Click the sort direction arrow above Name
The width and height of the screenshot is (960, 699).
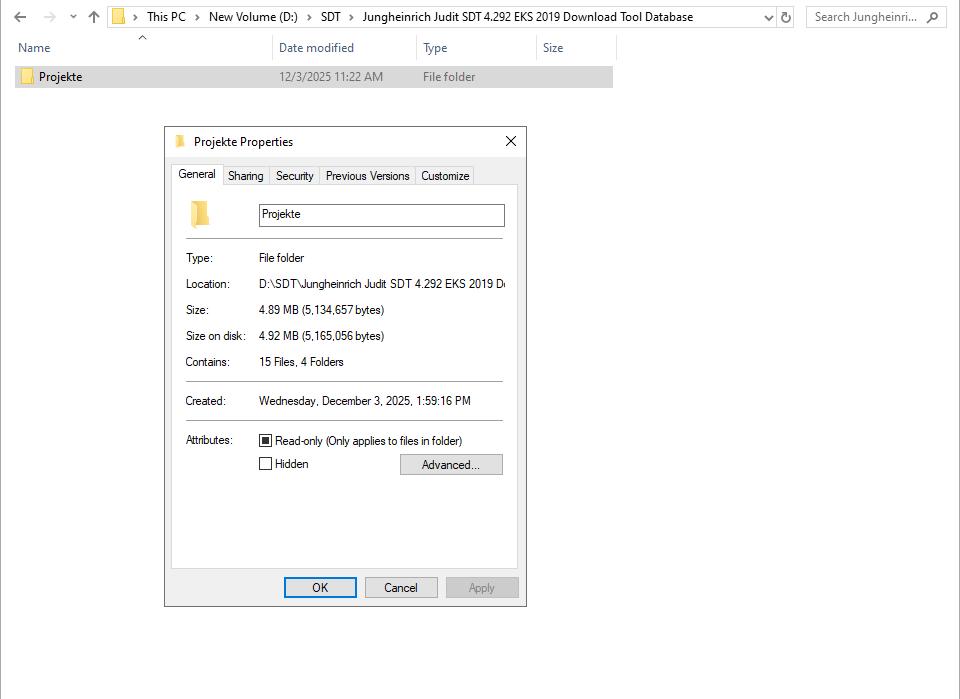(143, 37)
